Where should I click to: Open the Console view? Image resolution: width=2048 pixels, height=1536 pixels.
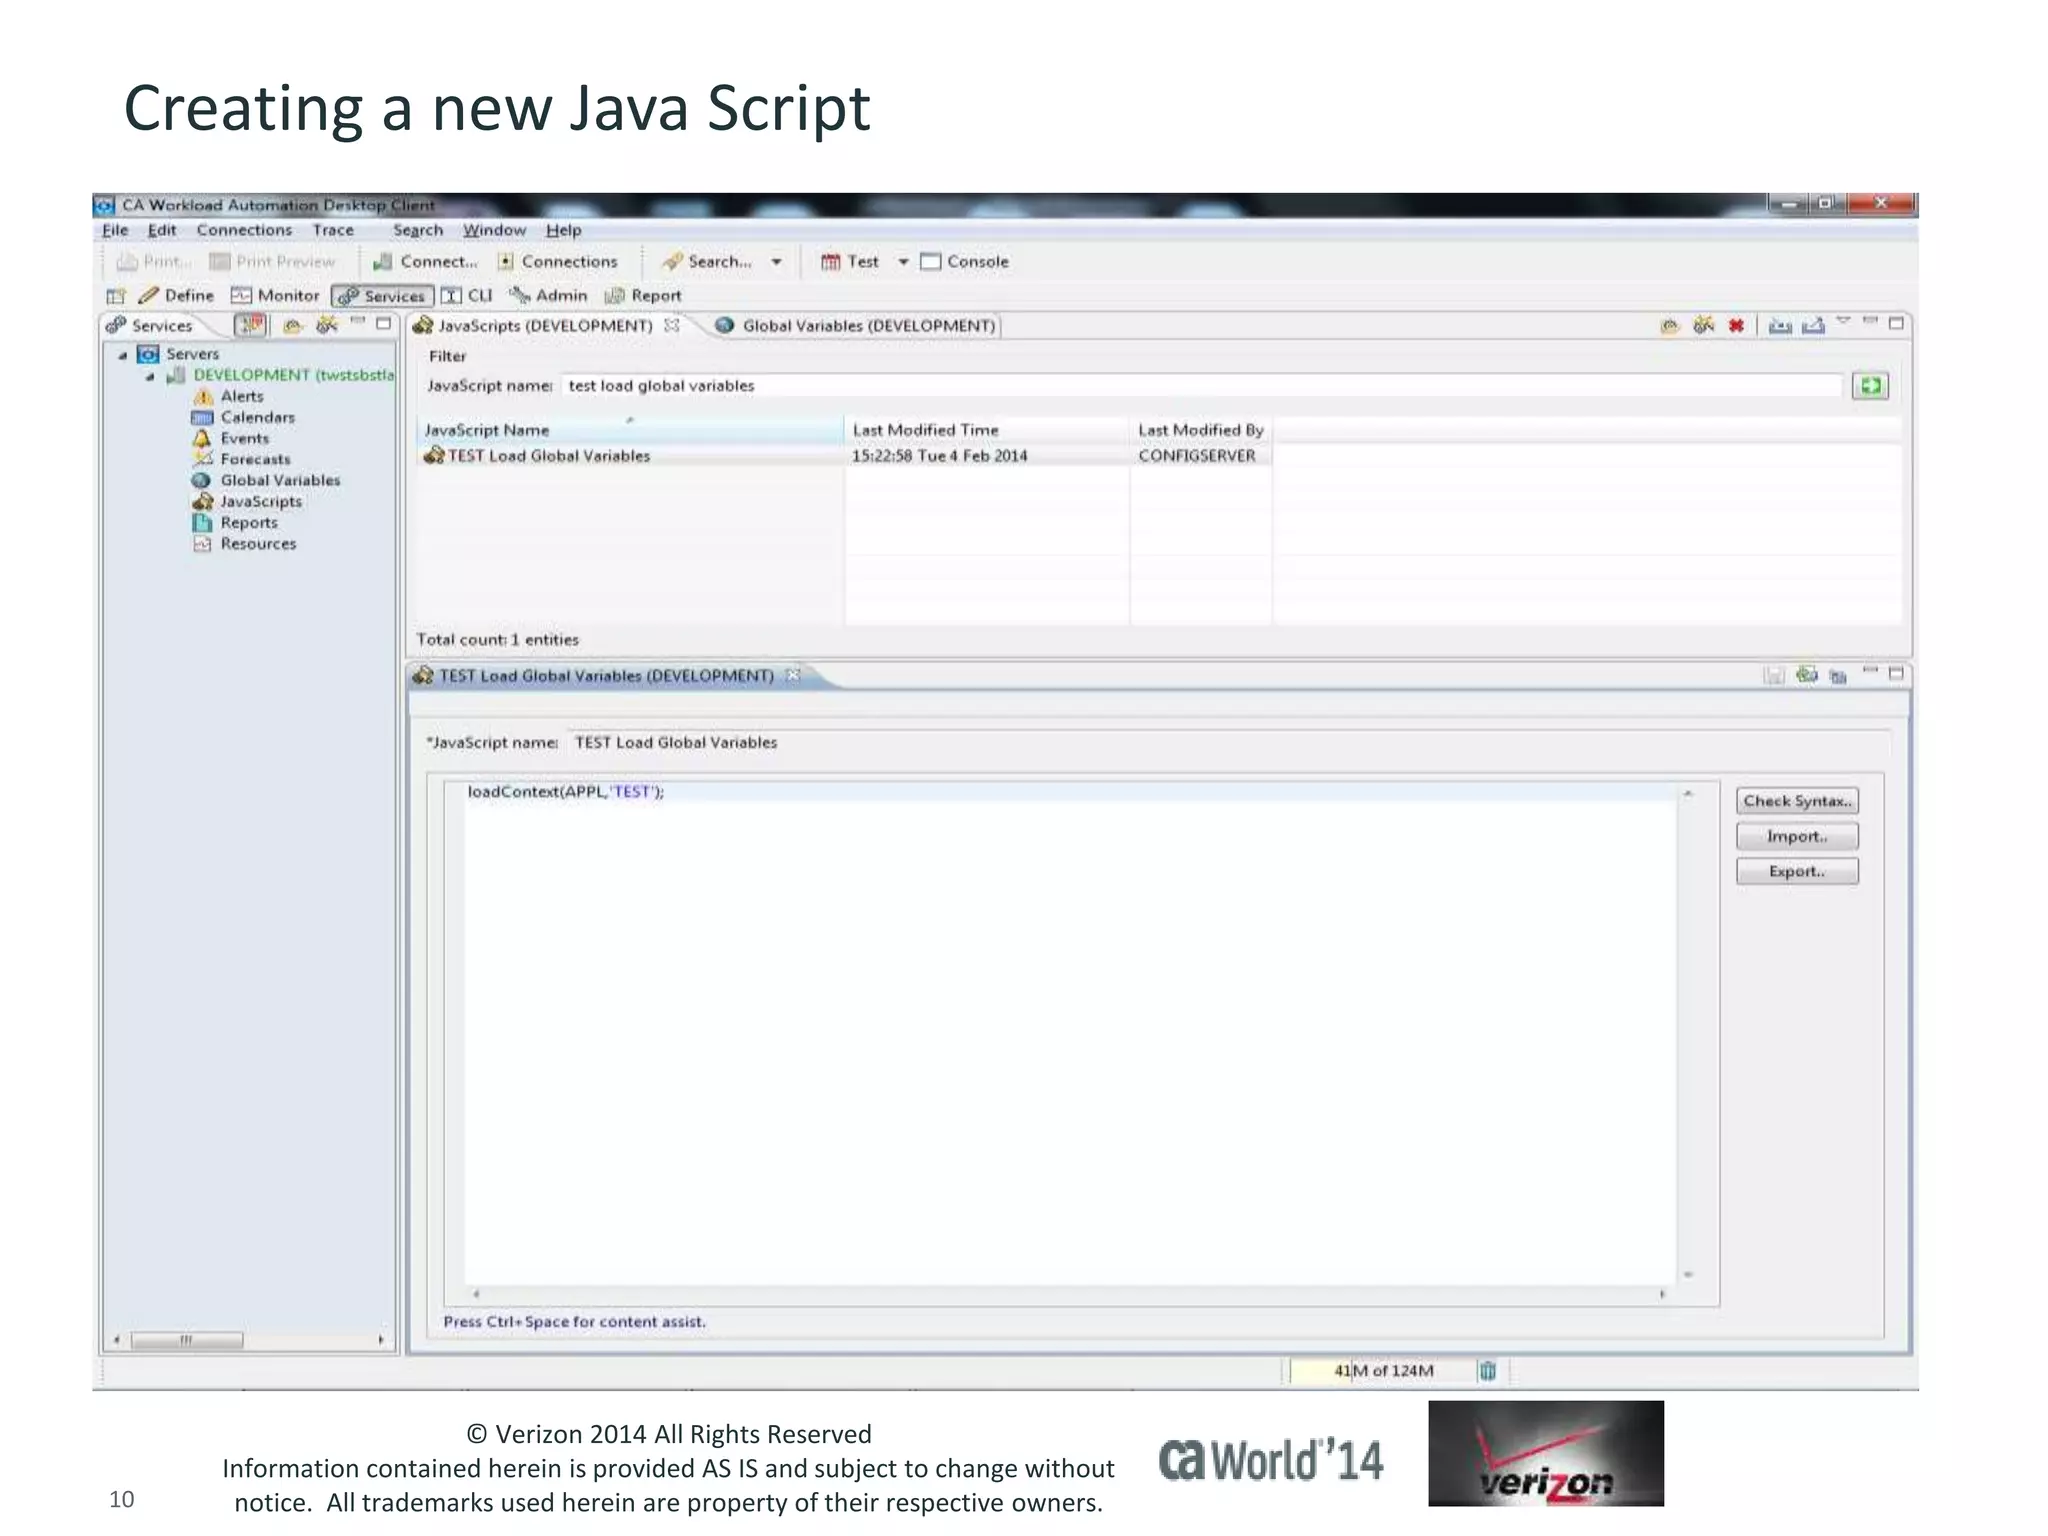[x=964, y=262]
